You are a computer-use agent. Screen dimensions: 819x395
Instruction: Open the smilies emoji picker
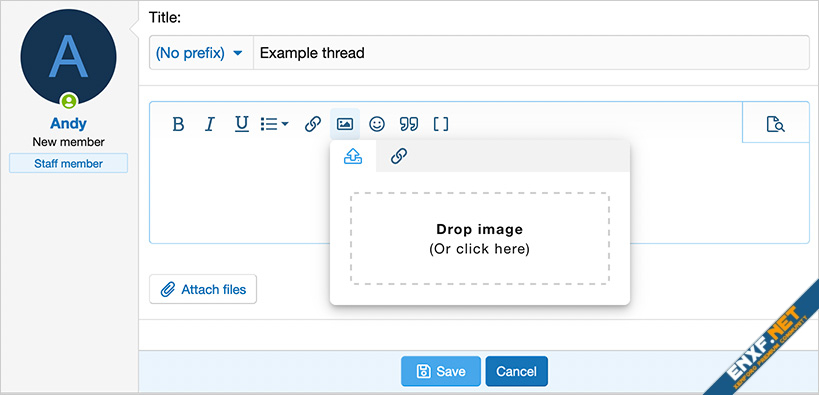pos(377,124)
